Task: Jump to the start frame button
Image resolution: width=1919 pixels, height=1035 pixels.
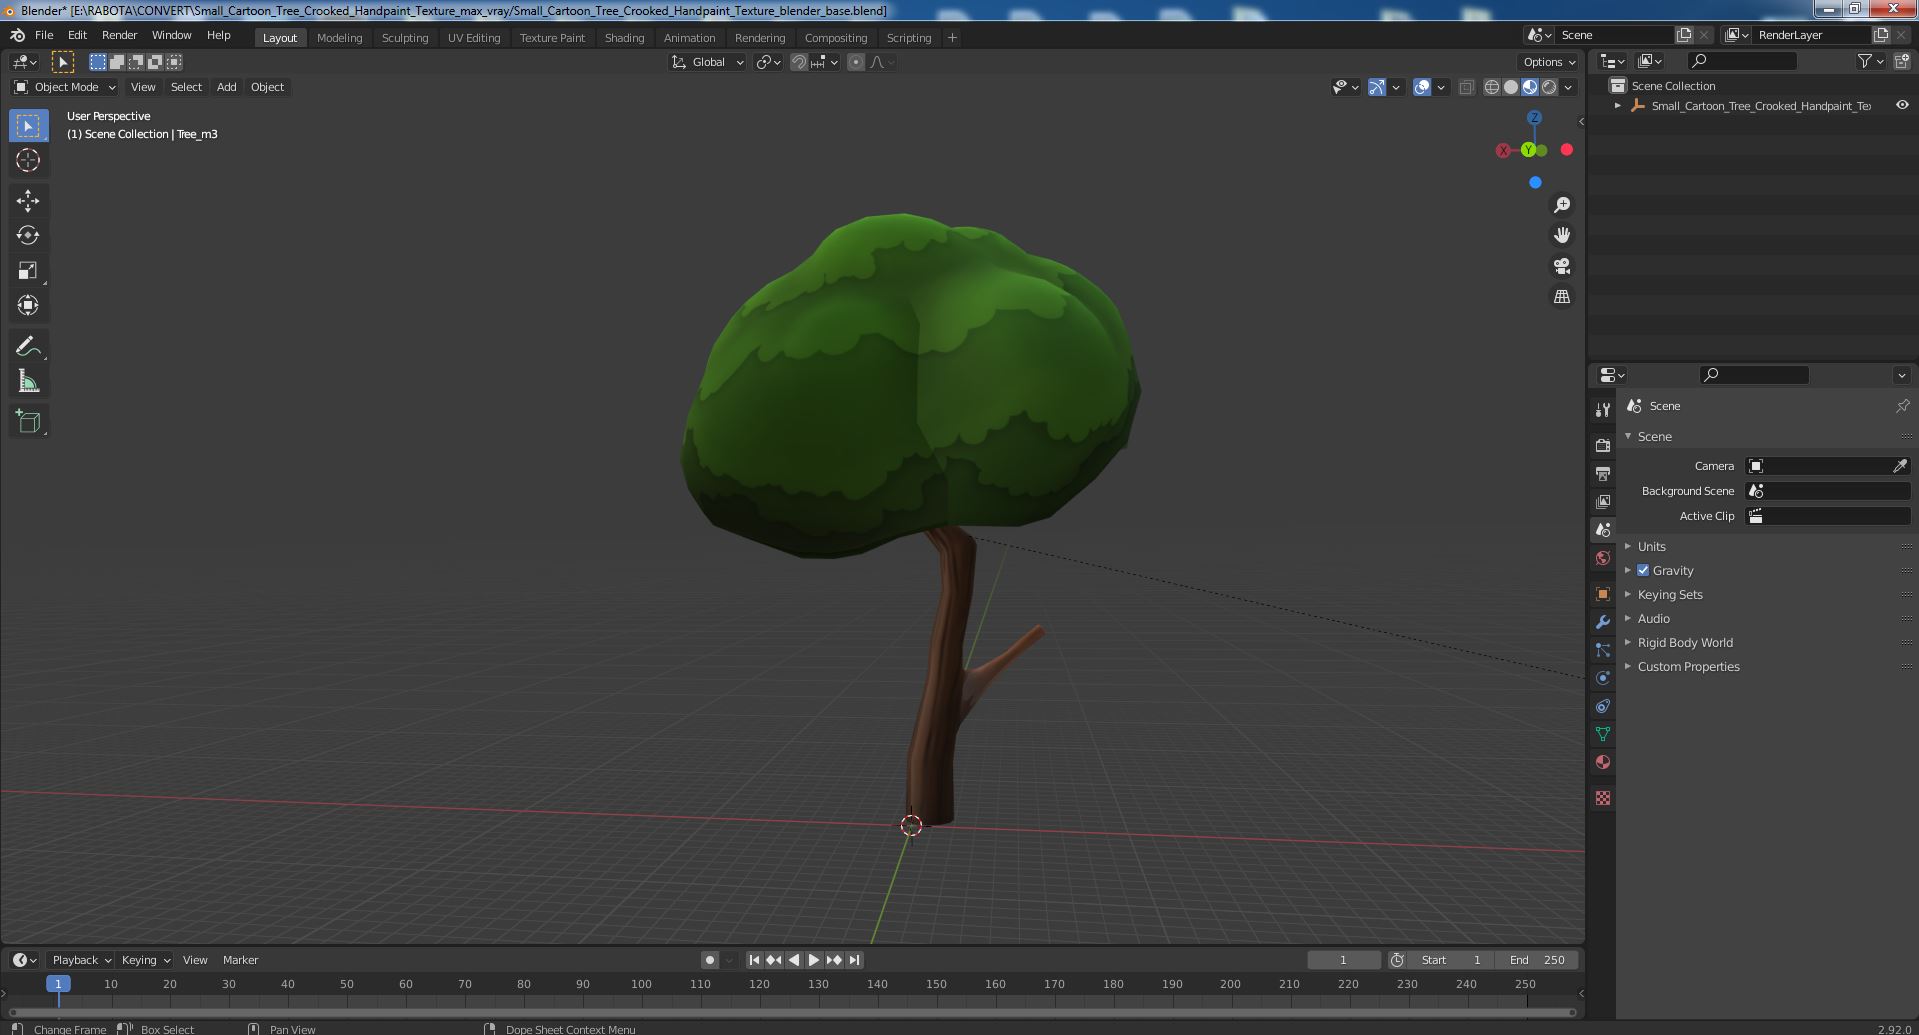Action: tap(754, 960)
